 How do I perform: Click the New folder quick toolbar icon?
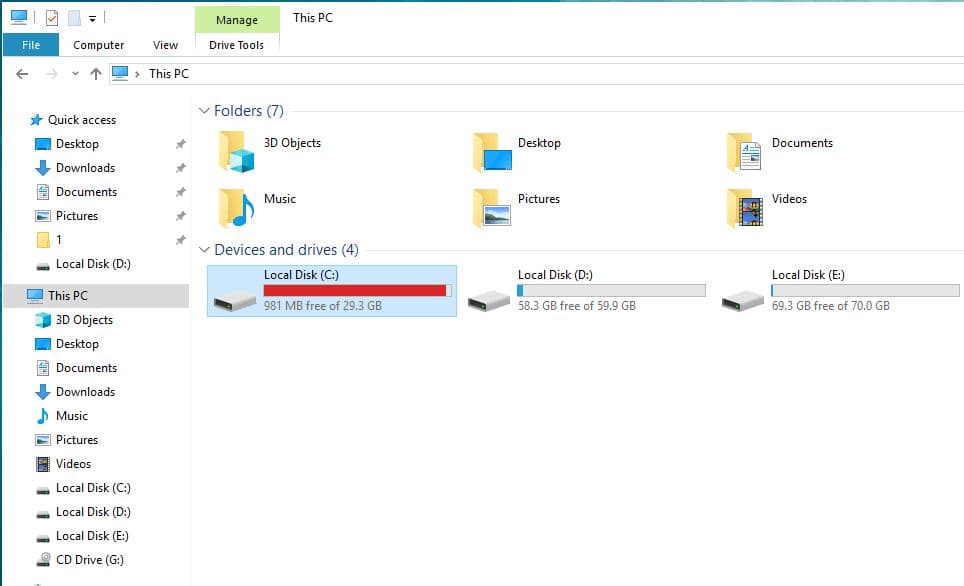tap(74, 18)
